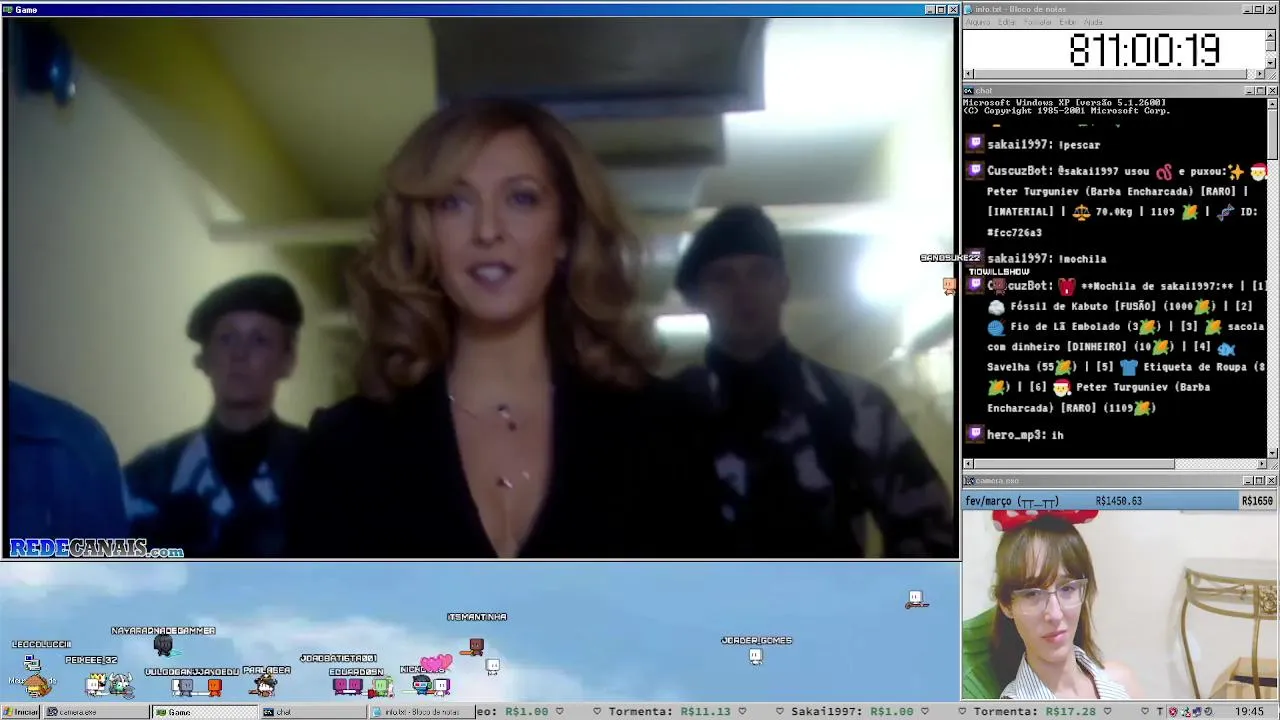This screenshot has width=1280, height=720.
Task: Click the hero_mp3 username in chat
Action: (x=1016, y=435)
